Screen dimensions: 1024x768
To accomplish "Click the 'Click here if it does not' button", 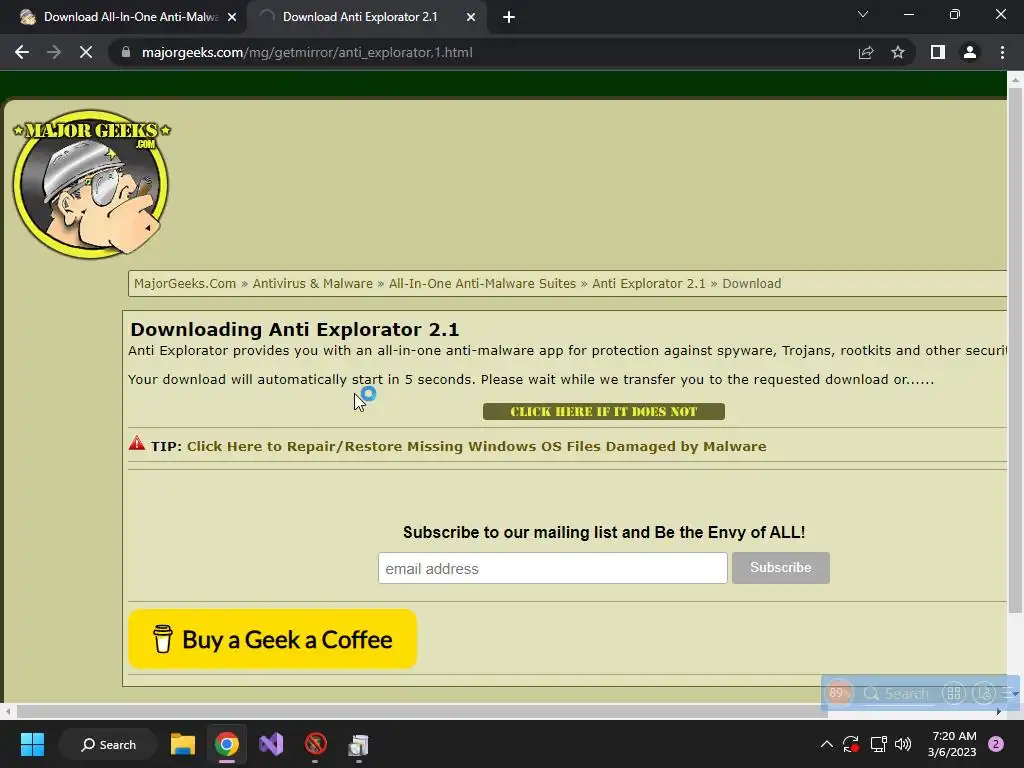I will [x=603, y=411].
